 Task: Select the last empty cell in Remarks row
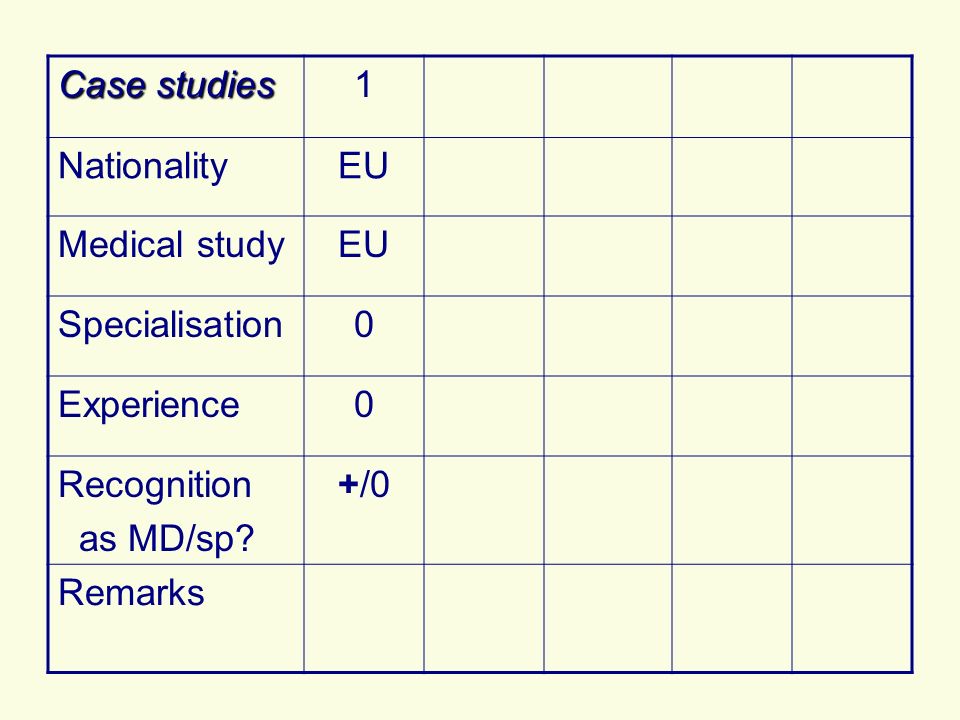click(x=852, y=618)
